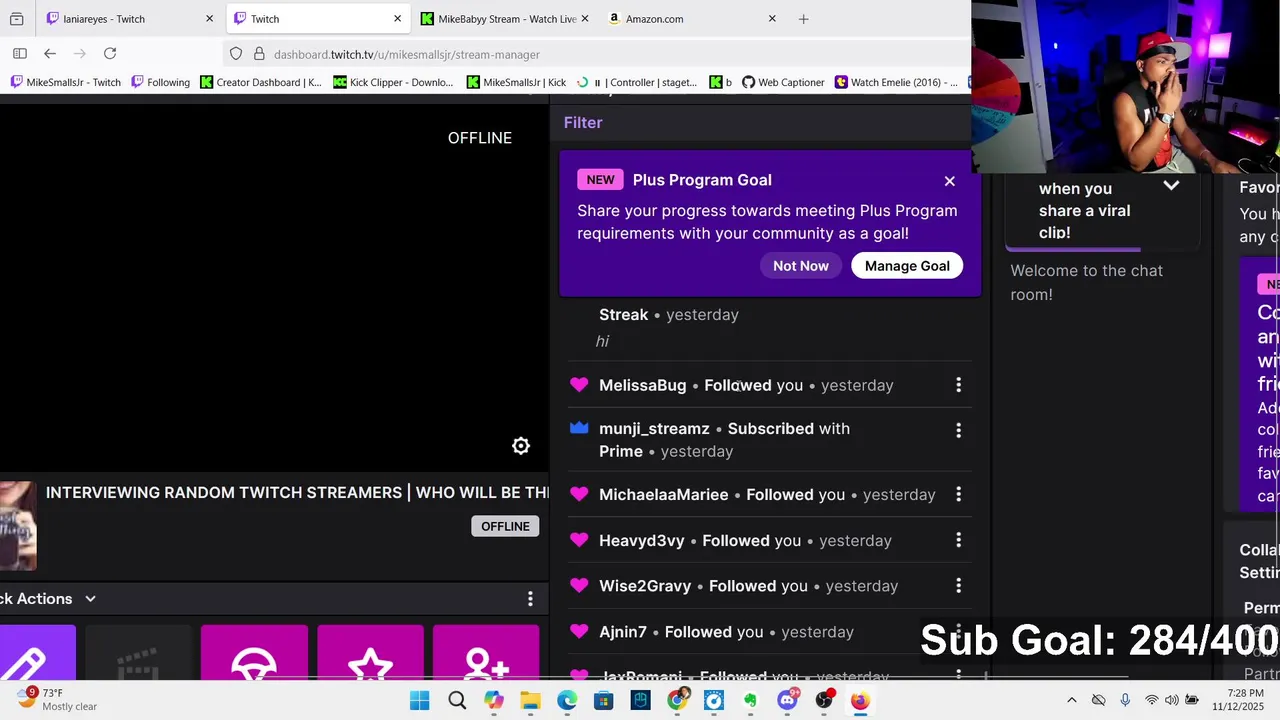
Task: Click MichaelaaMariee username in activity feed
Action: coord(664,494)
